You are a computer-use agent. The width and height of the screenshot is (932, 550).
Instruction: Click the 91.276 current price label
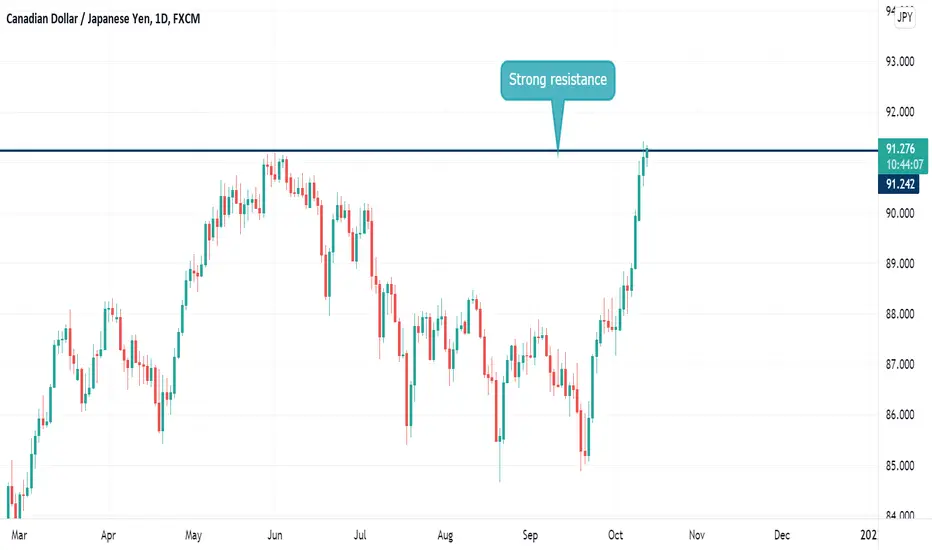point(900,149)
